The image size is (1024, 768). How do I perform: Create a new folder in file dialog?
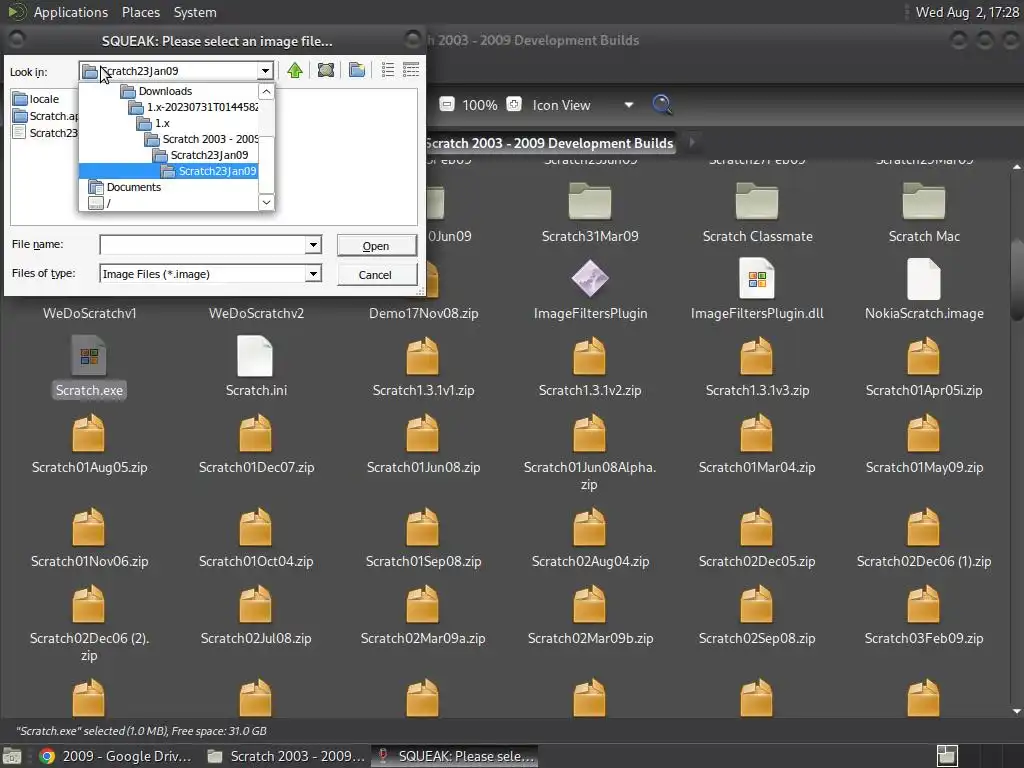tap(357, 70)
